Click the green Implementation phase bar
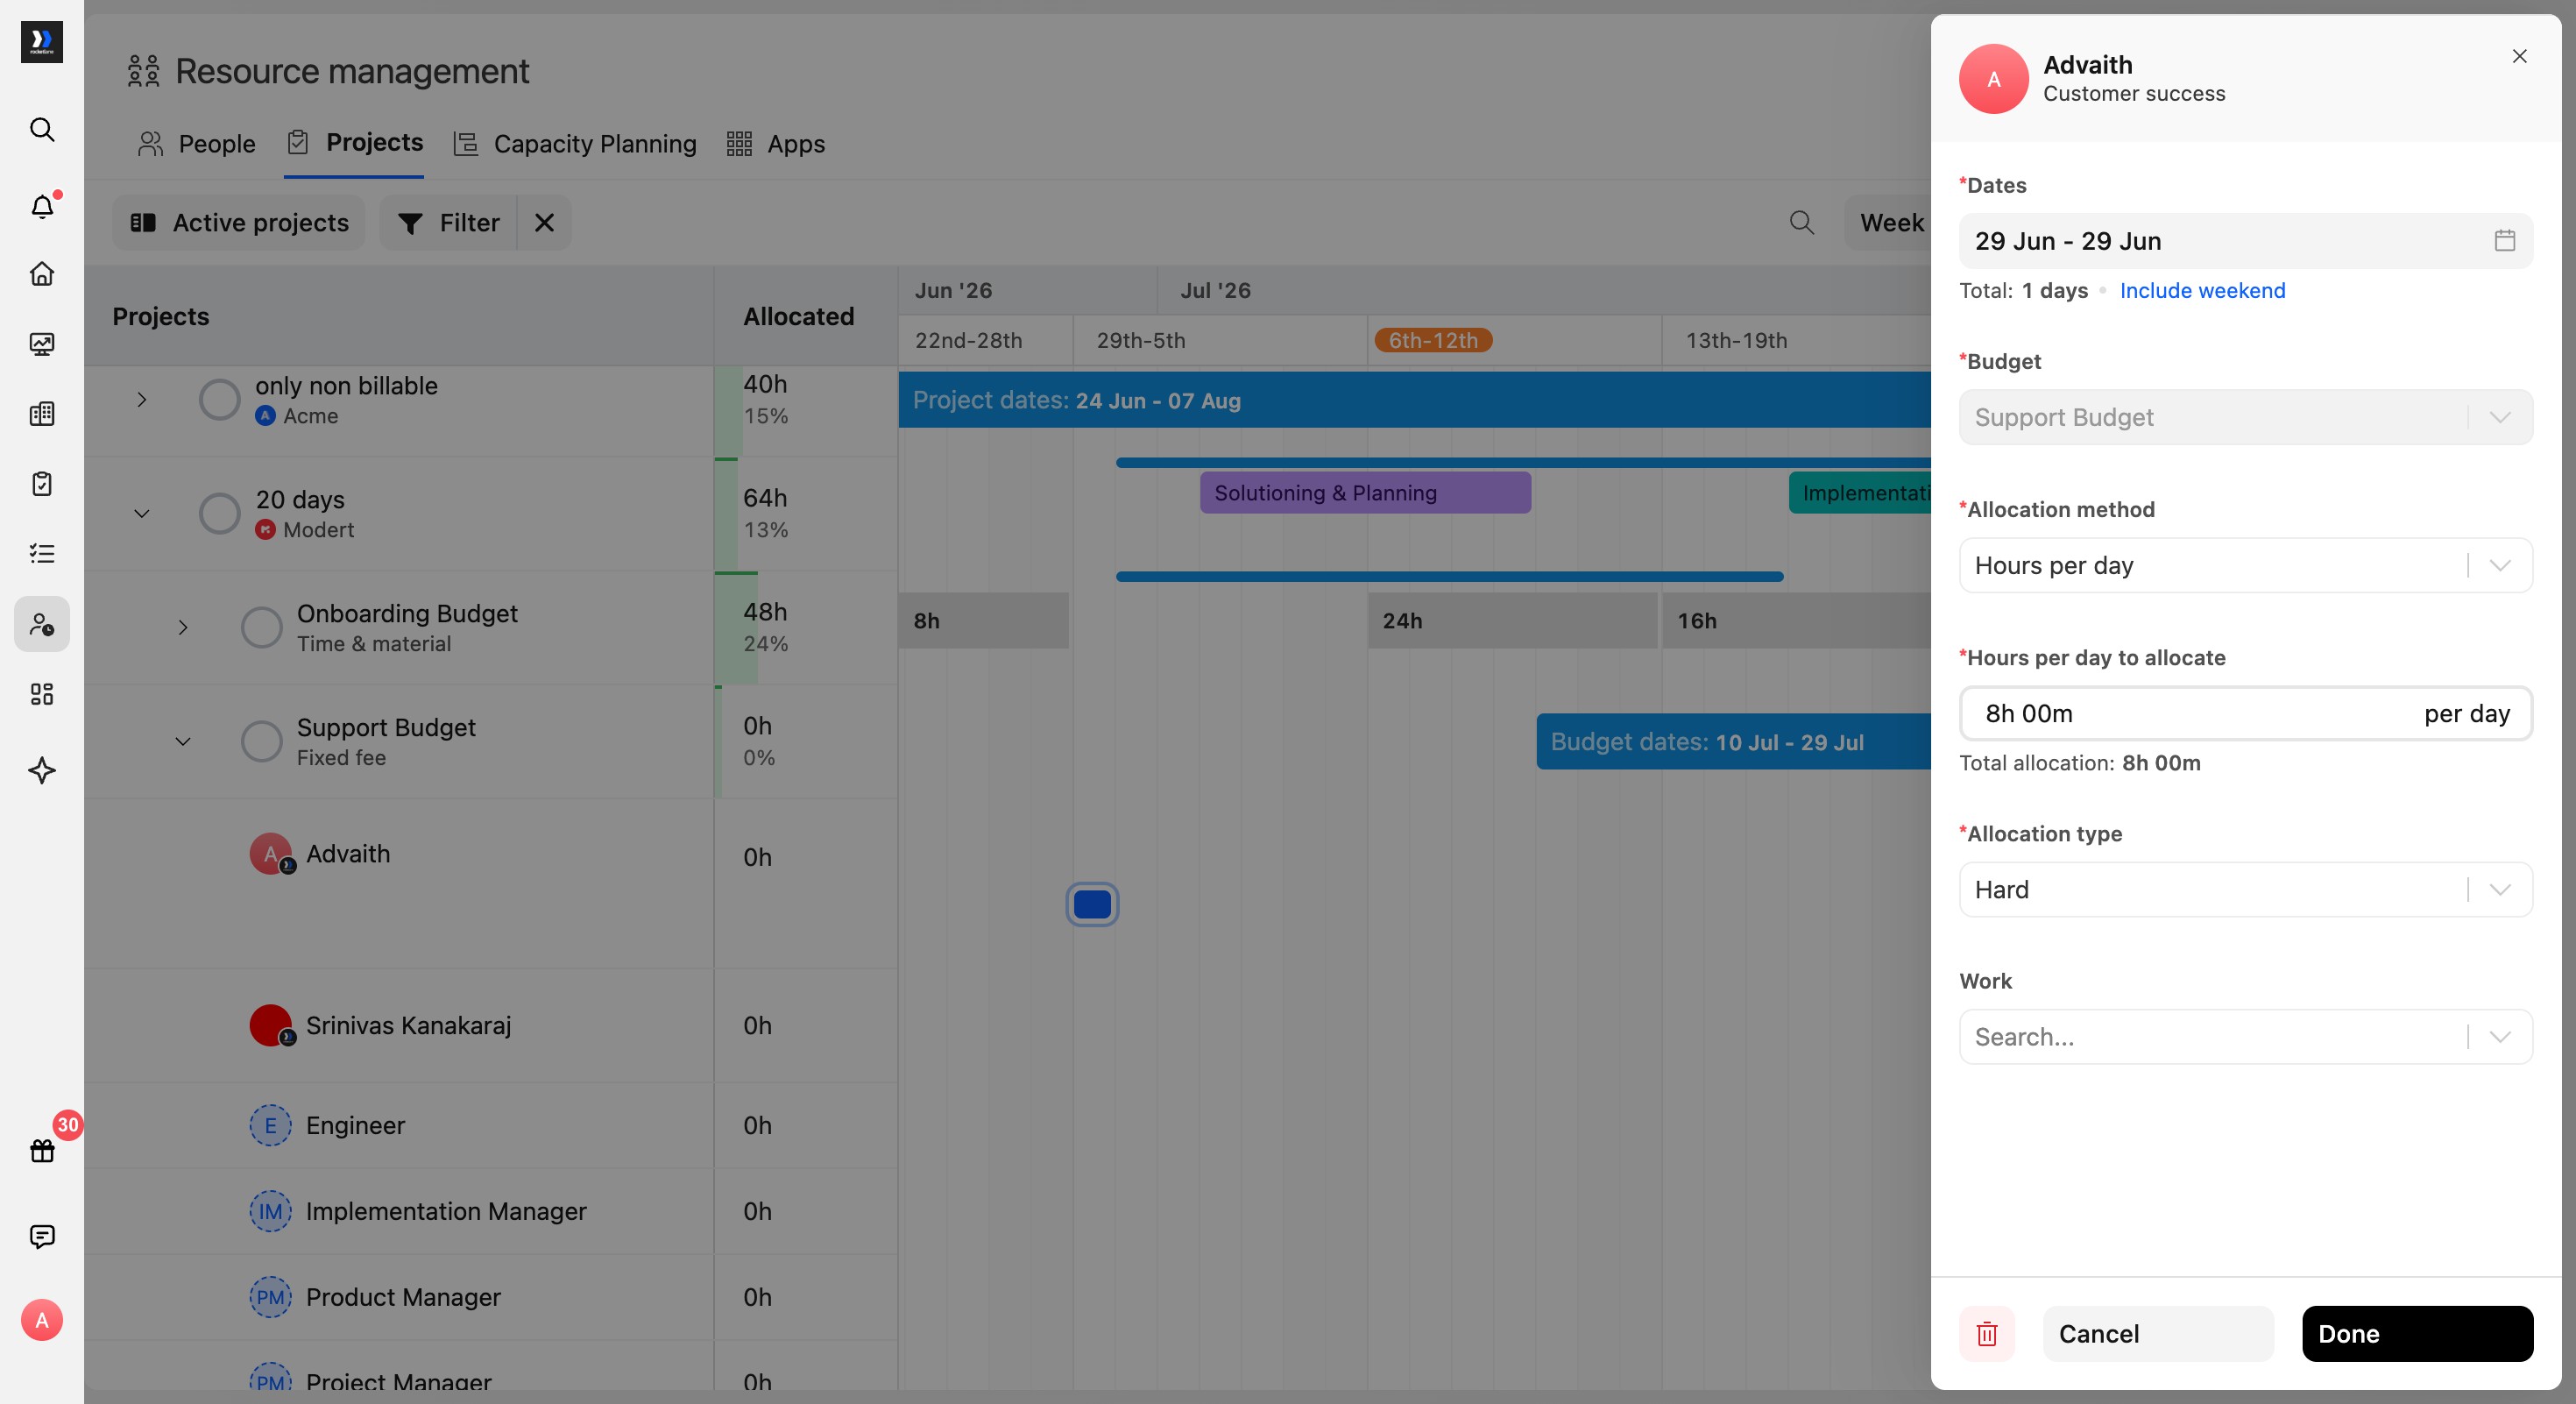This screenshot has height=1404, width=2576. click(x=1860, y=492)
